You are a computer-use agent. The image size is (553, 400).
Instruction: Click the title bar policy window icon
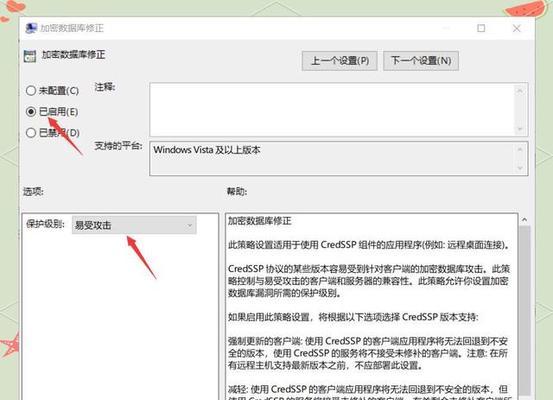coord(31,28)
